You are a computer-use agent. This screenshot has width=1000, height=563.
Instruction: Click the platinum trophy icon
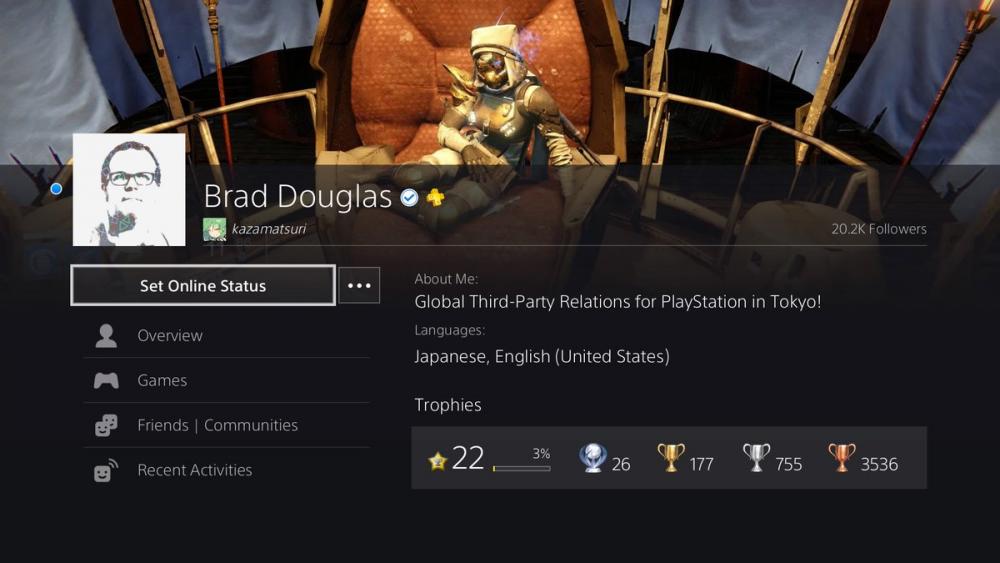(x=592, y=458)
